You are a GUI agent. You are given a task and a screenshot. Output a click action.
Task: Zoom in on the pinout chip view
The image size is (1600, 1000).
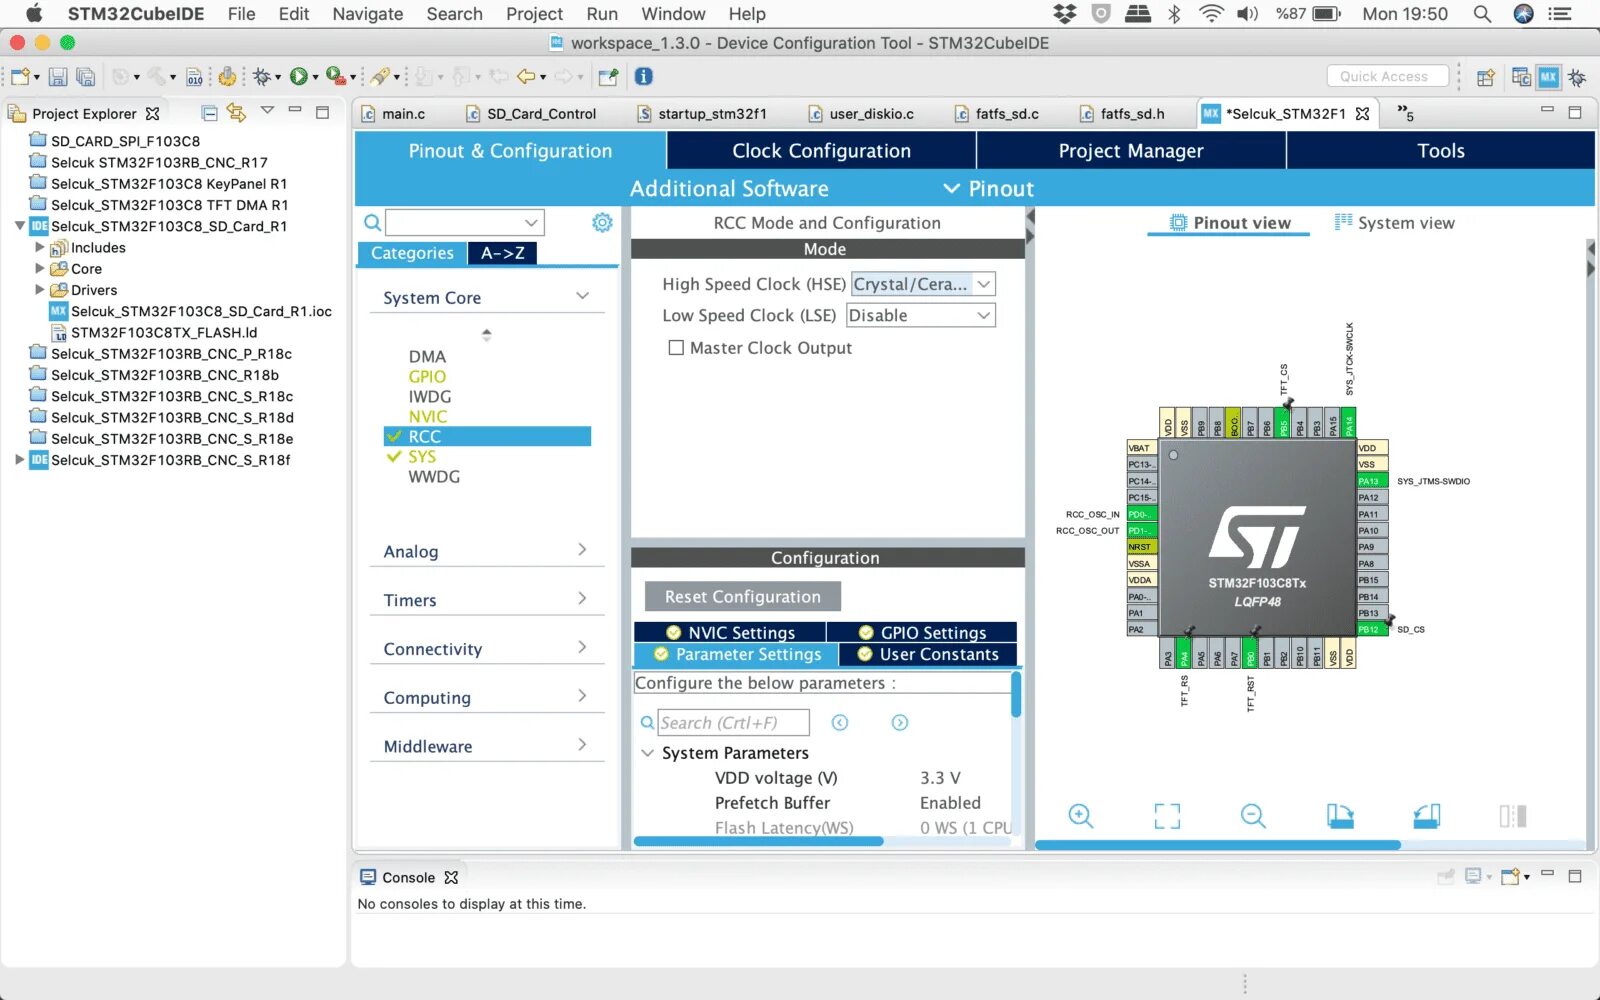pyautogui.click(x=1081, y=816)
